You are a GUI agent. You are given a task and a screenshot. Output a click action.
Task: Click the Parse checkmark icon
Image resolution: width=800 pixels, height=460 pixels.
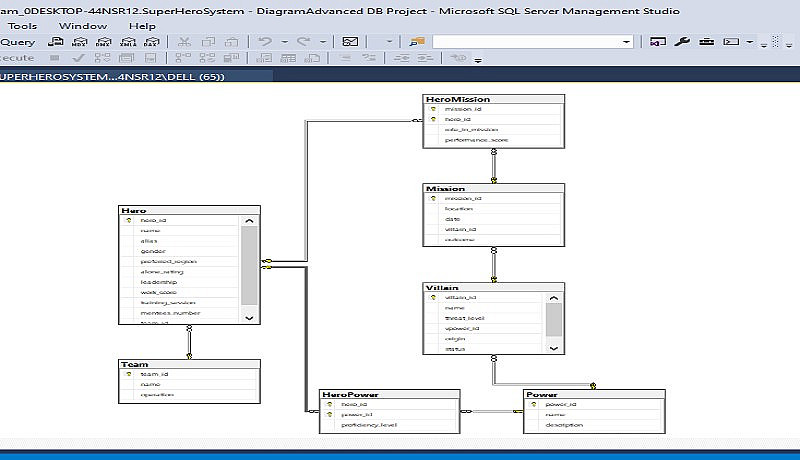coord(78,58)
